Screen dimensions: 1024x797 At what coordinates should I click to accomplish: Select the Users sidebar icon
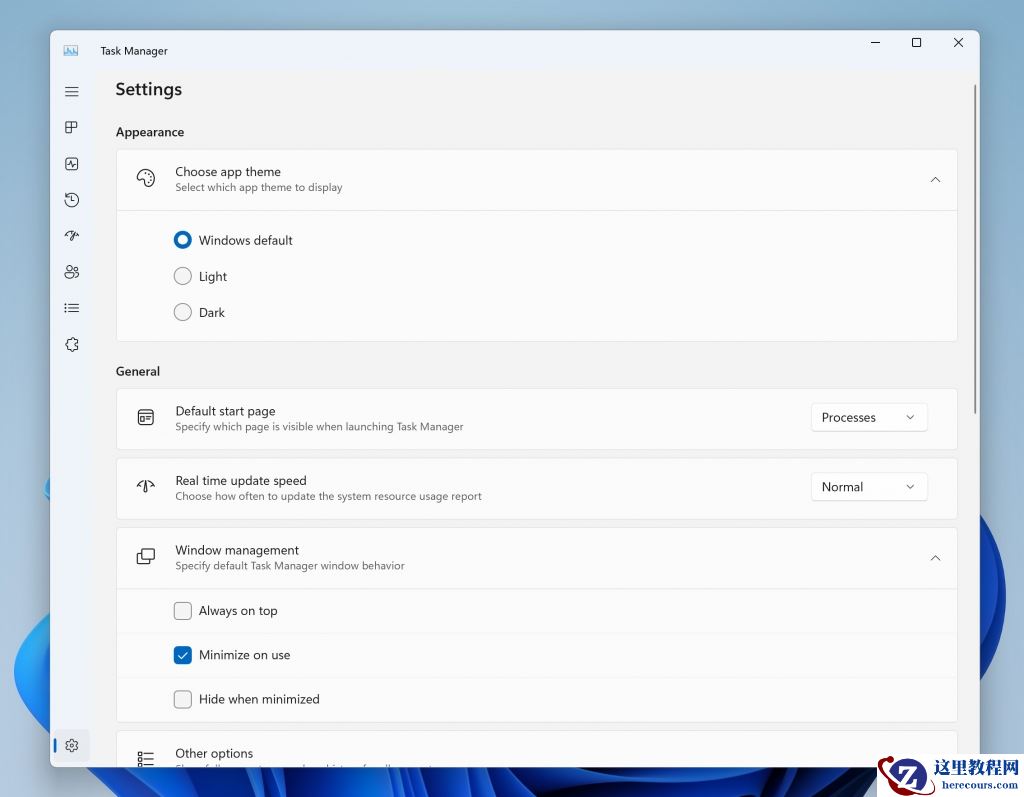(71, 271)
